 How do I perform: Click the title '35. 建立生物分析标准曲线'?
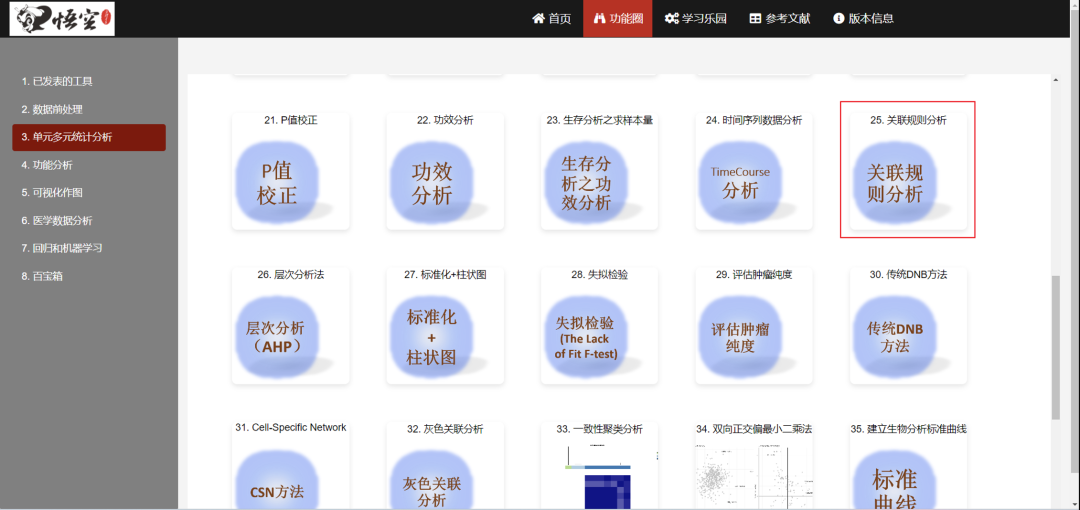[908, 429]
